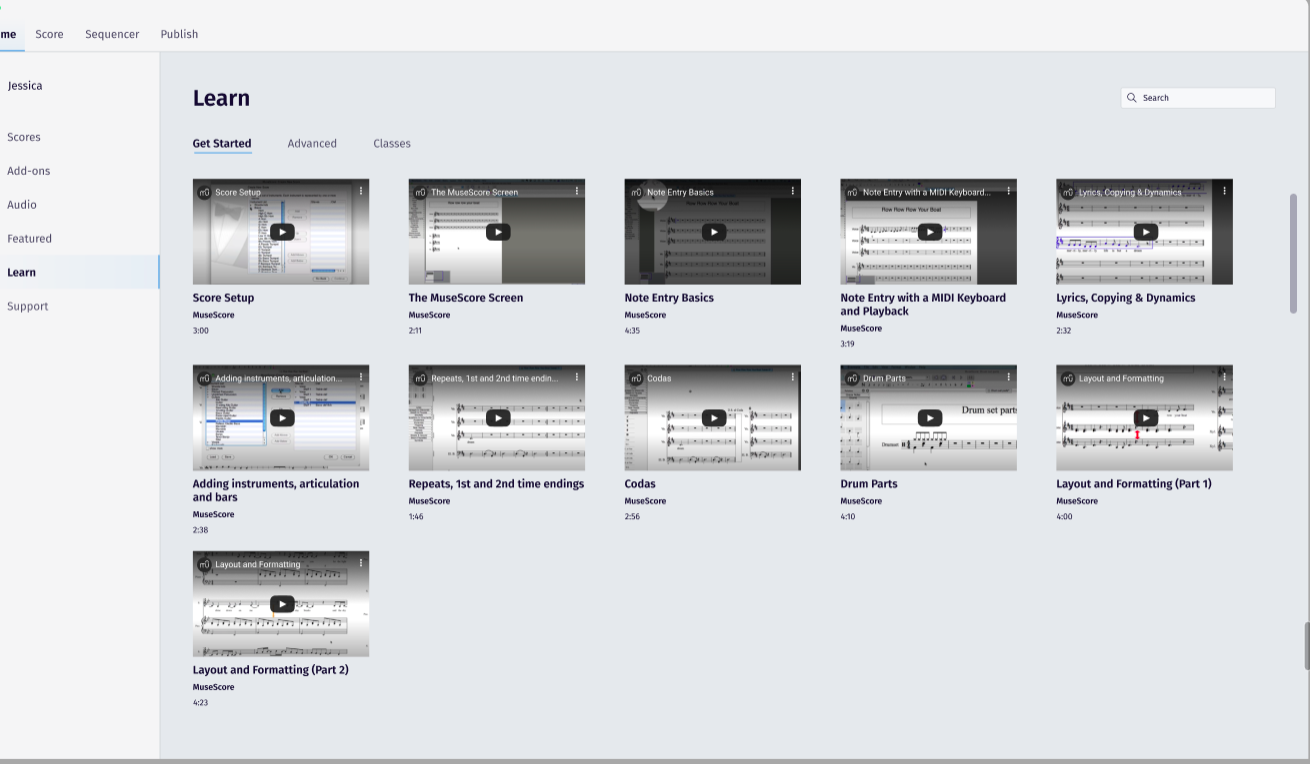Play the Codas tutorial video
Viewport: 1310px width, 764px height.
tap(713, 417)
